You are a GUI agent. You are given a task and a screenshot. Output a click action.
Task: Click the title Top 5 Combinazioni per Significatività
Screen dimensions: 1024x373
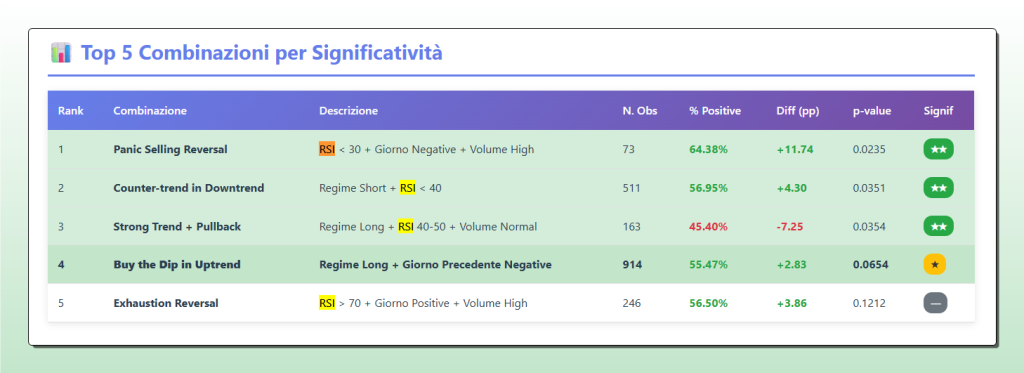coord(262,53)
